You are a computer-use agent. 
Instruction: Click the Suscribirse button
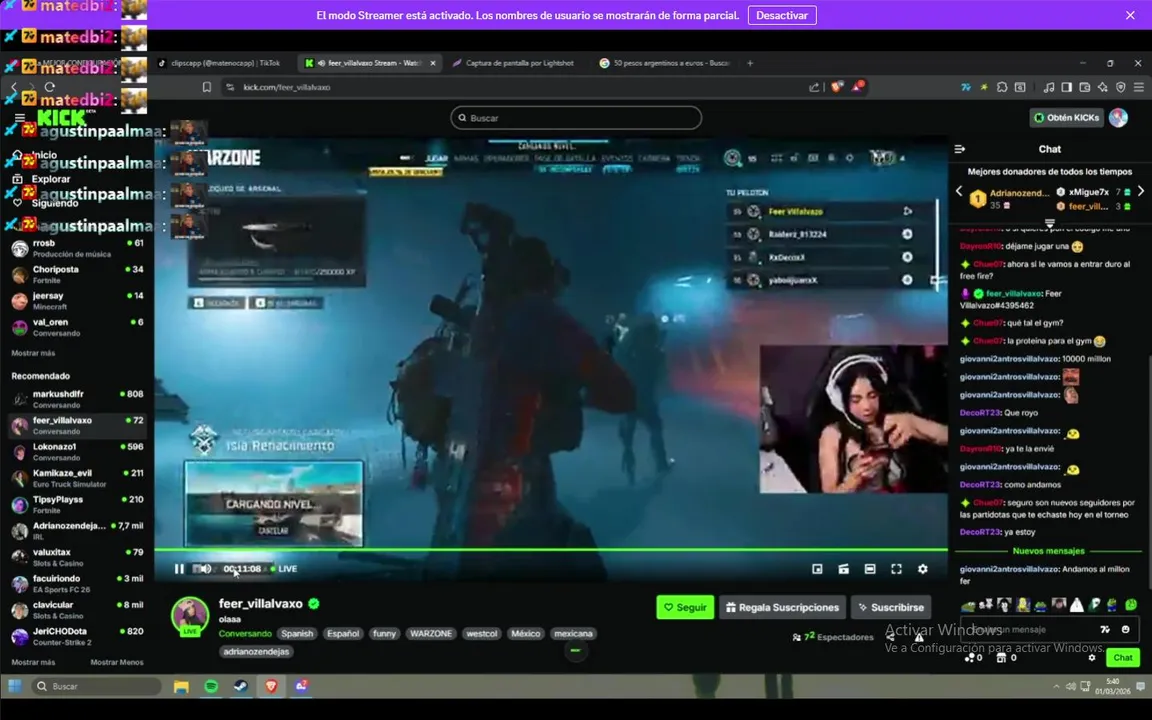[x=890, y=608]
